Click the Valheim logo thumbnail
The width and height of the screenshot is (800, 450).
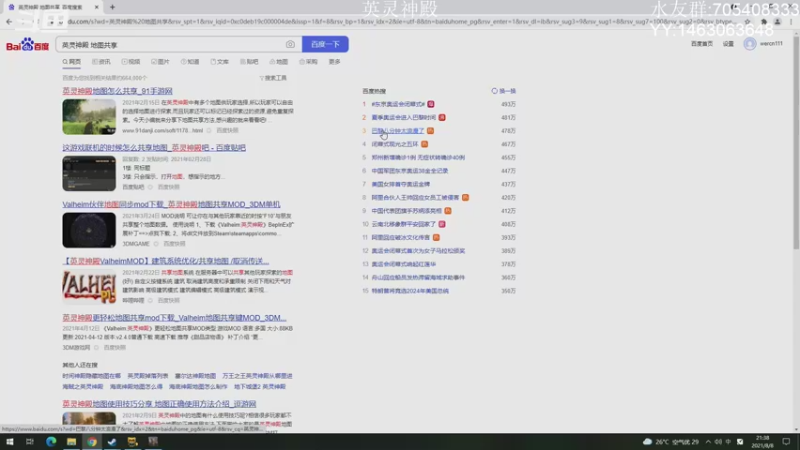(x=89, y=287)
